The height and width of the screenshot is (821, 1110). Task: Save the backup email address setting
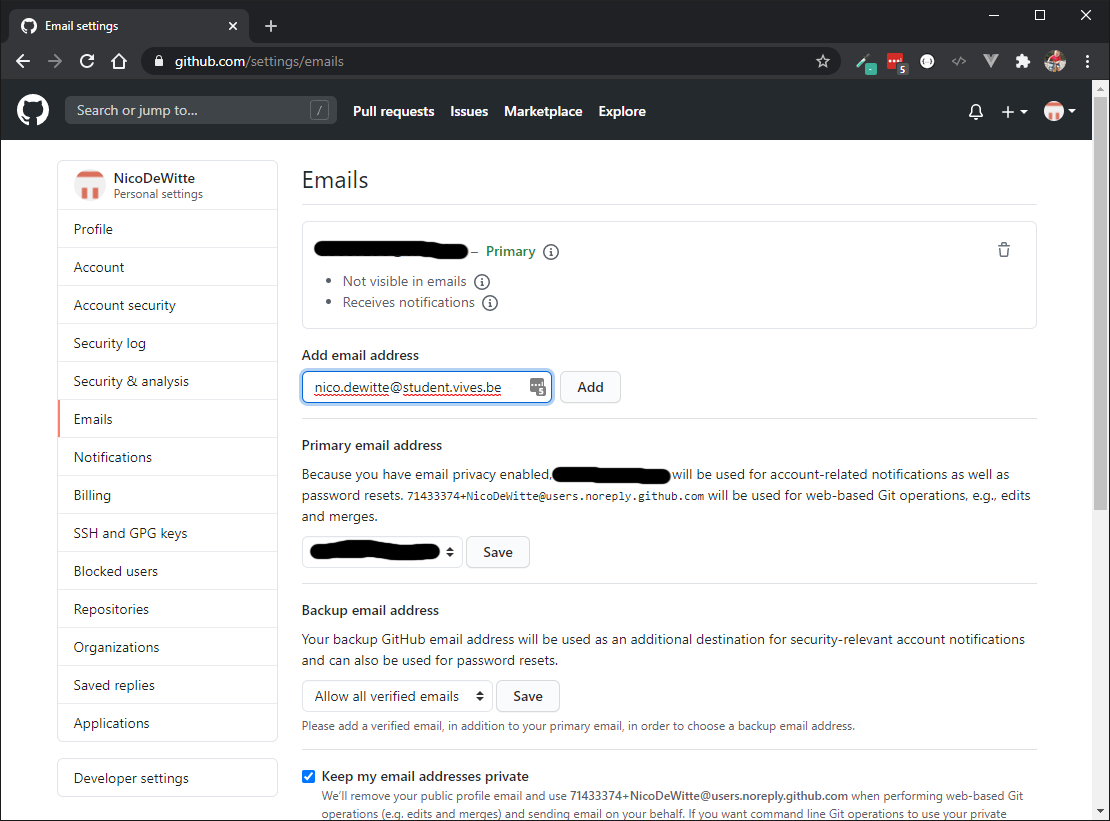(x=528, y=696)
